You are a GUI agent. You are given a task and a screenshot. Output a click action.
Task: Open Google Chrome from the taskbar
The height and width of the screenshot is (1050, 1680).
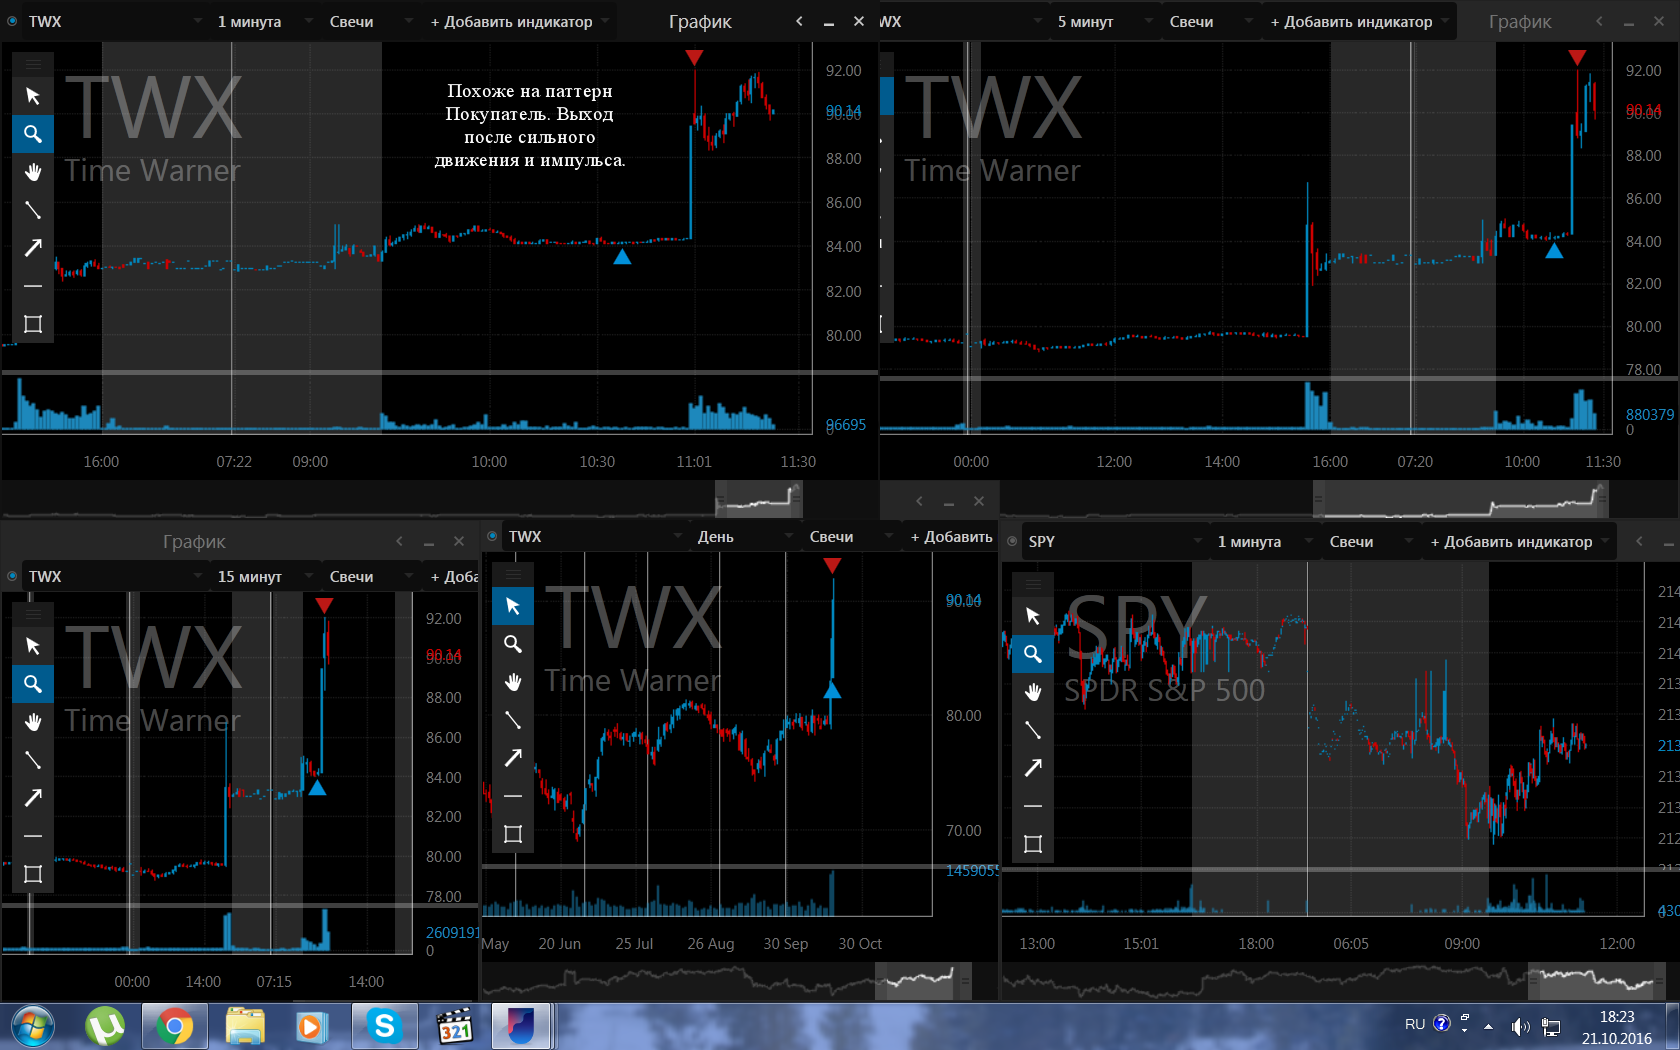pos(174,1026)
